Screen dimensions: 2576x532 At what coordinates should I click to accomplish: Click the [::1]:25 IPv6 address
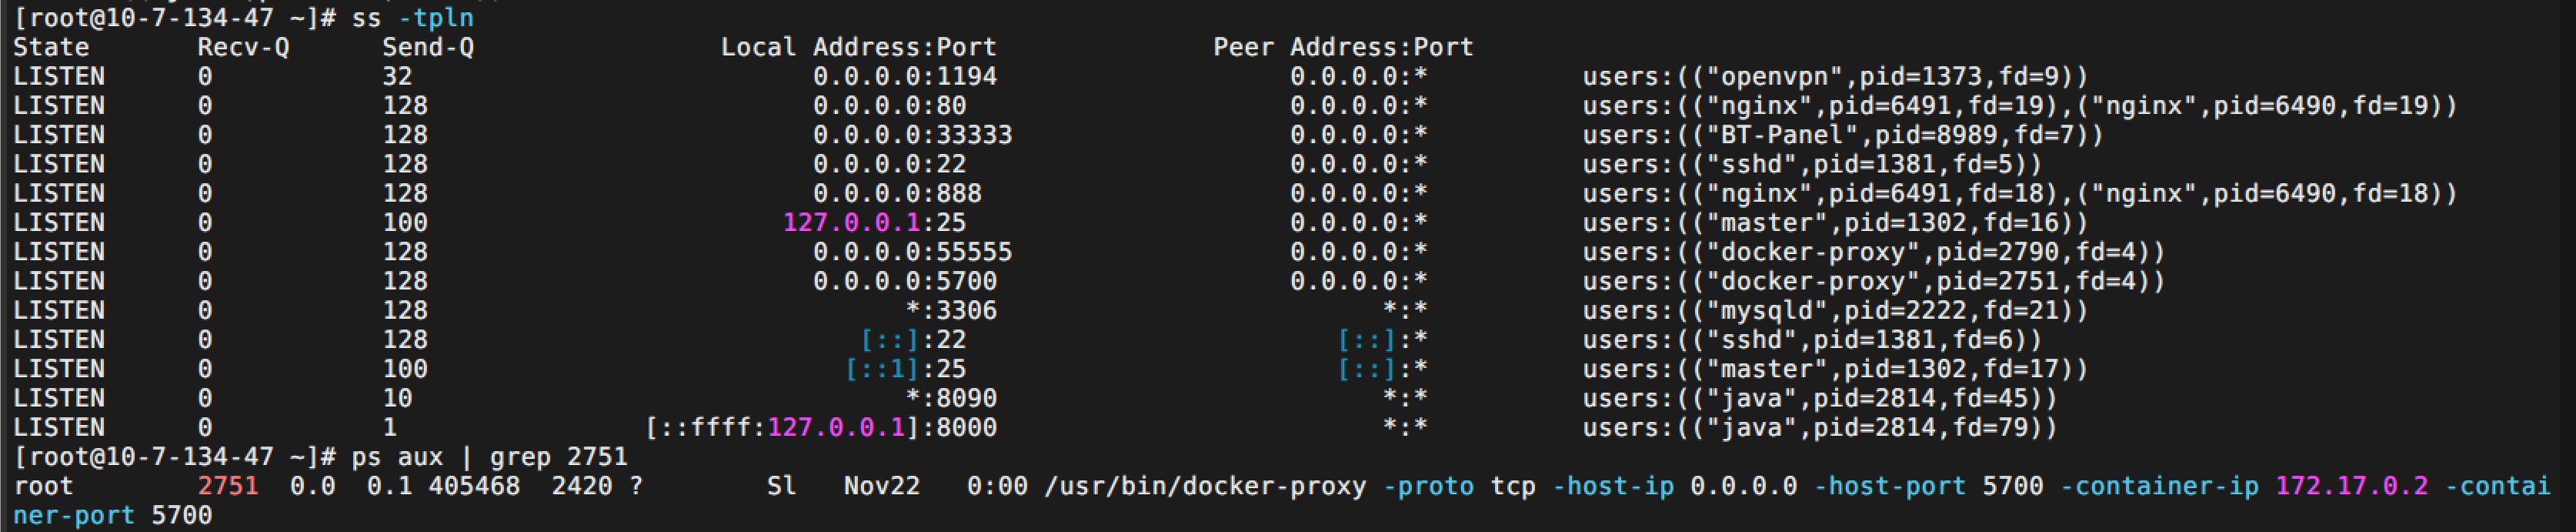pyautogui.click(x=905, y=369)
